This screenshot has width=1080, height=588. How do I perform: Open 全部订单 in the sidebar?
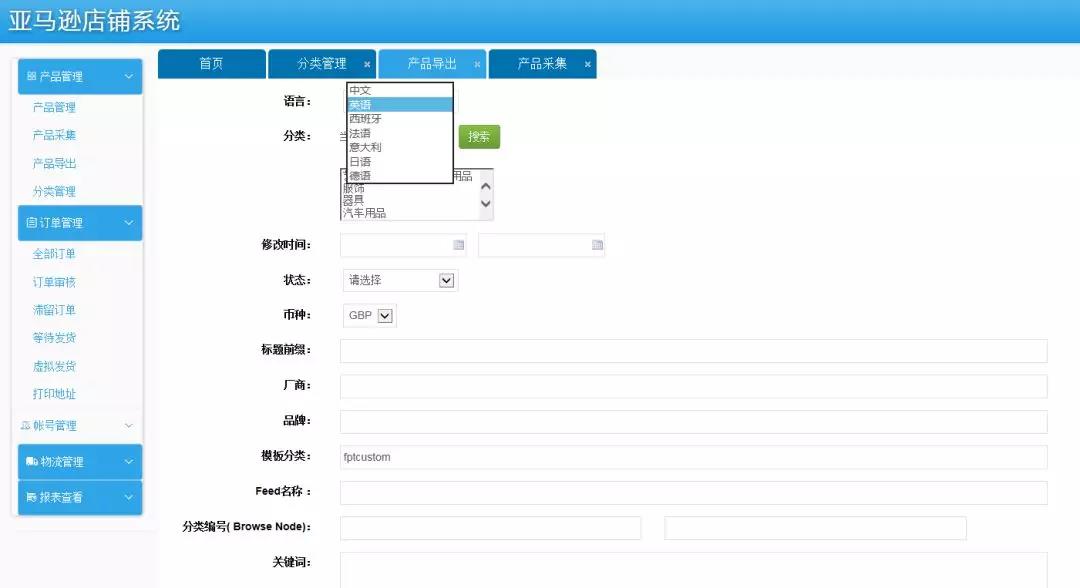pos(54,254)
